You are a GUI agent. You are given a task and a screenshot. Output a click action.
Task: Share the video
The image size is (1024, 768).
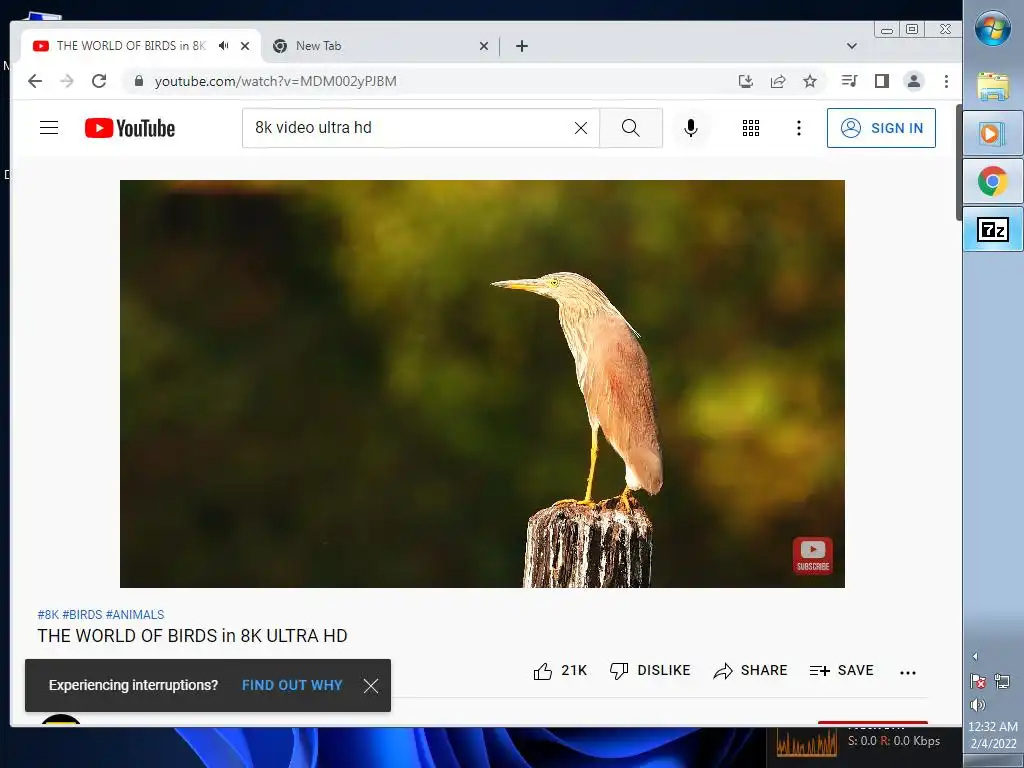pyautogui.click(x=750, y=671)
